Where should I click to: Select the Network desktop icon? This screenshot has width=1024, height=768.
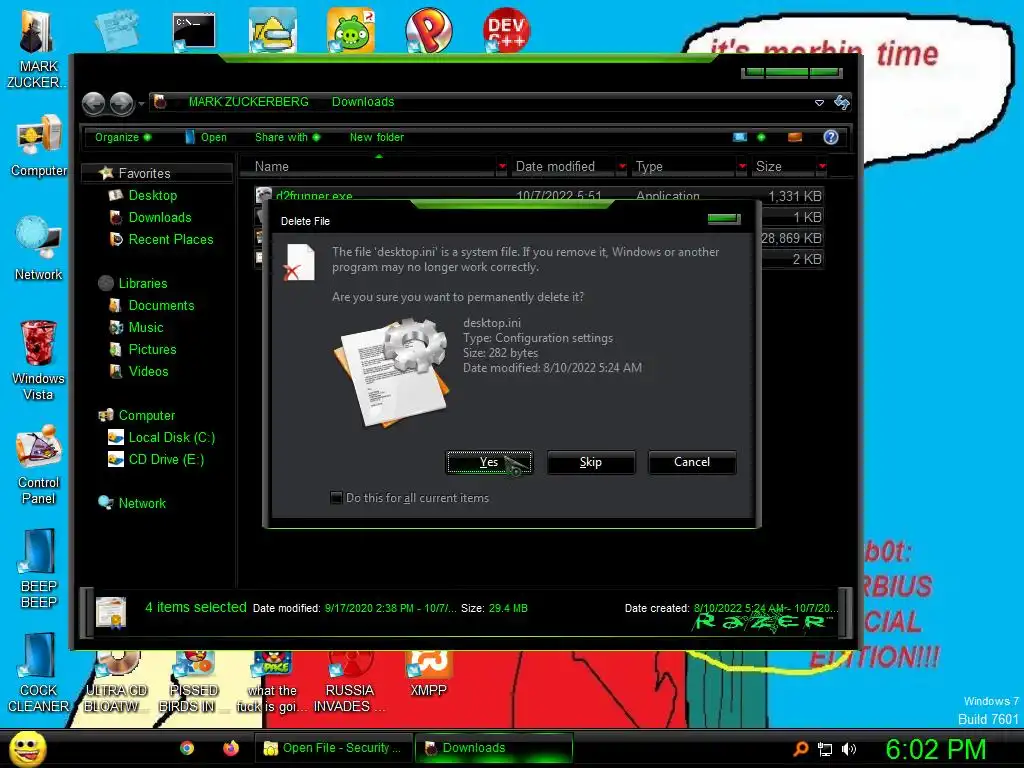39,249
